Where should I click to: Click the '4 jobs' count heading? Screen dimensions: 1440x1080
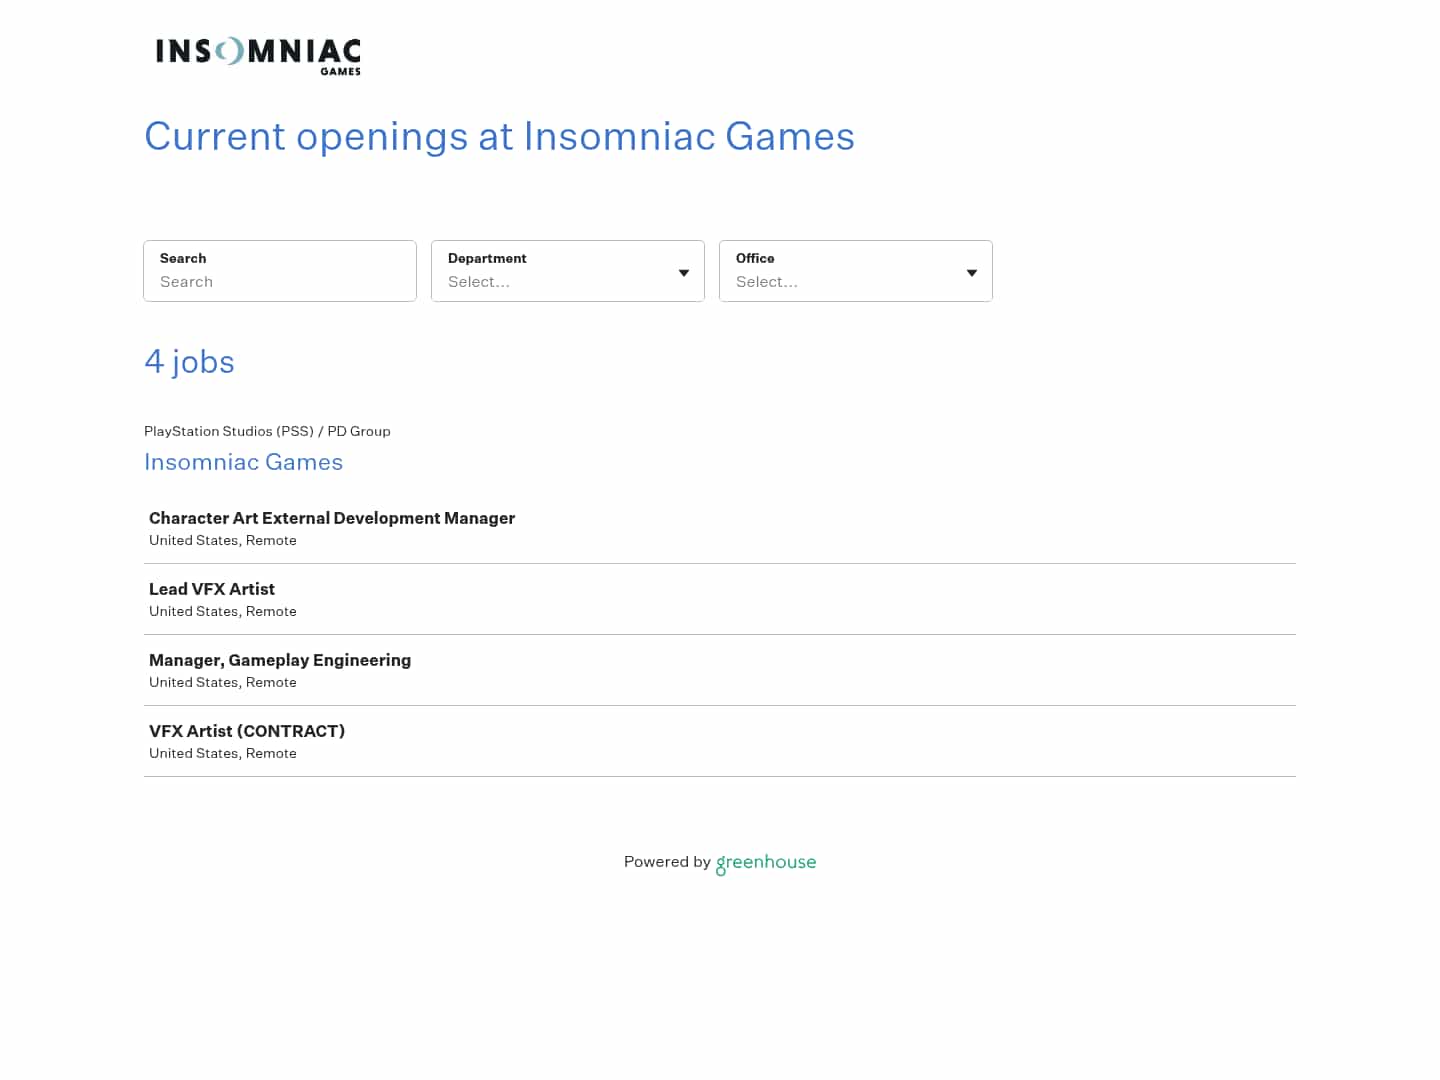189,362
